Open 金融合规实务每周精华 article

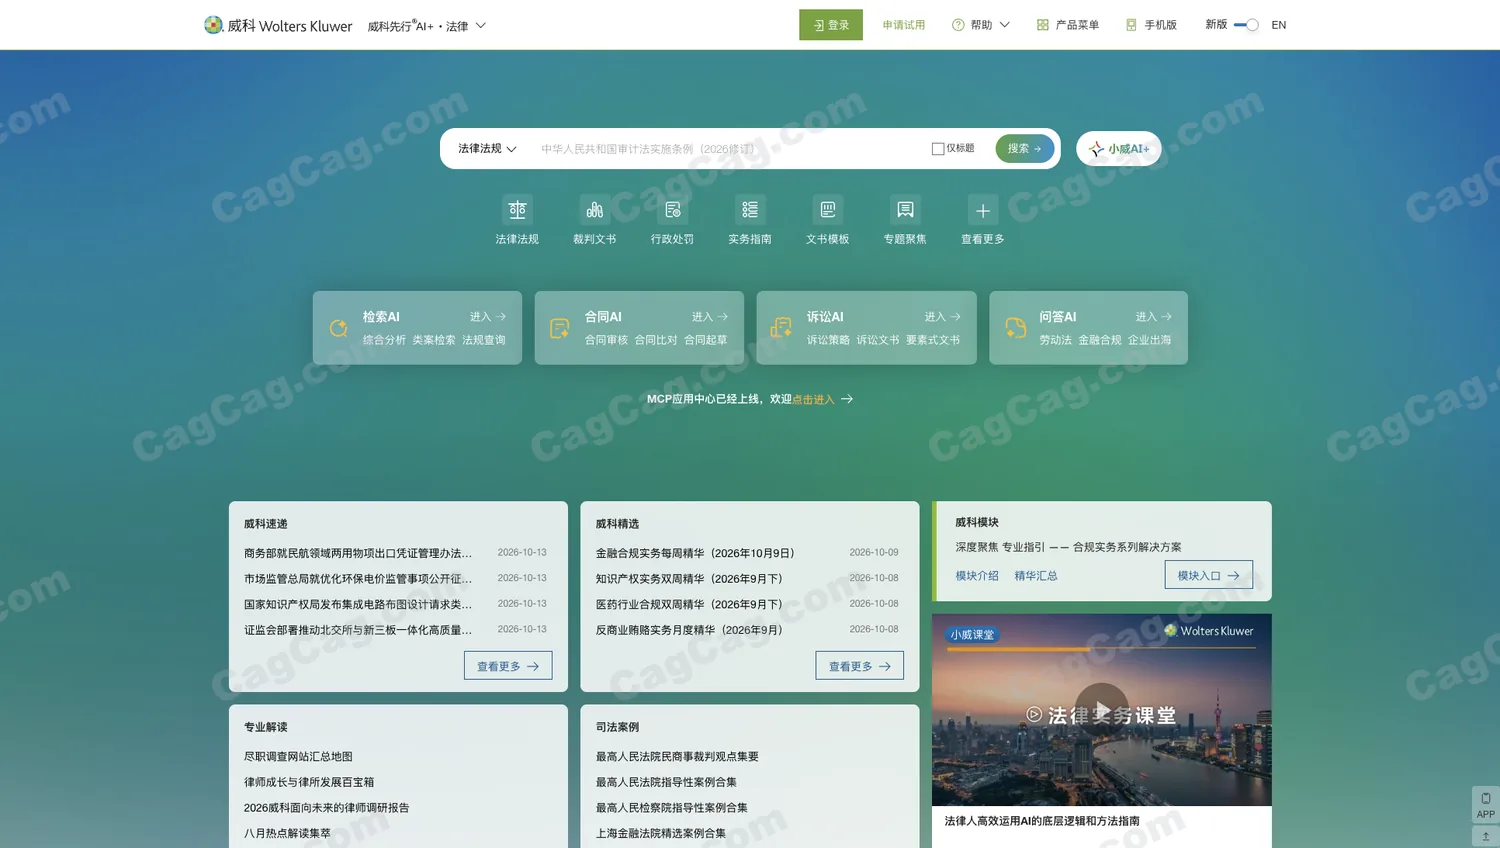coord(695,553)
